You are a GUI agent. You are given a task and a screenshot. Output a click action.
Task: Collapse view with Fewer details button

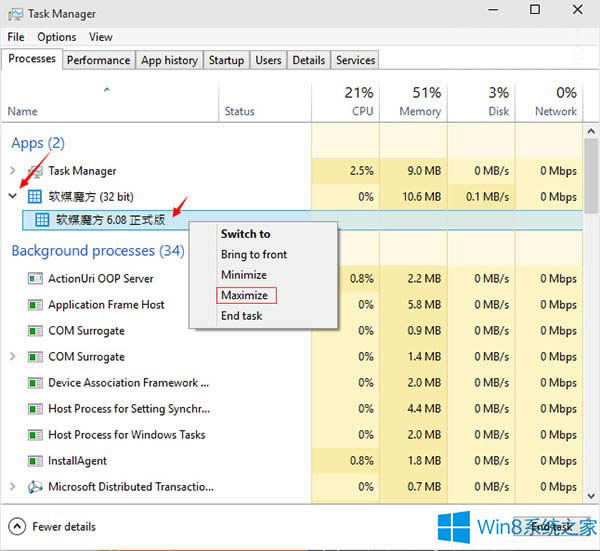[56, 526]
